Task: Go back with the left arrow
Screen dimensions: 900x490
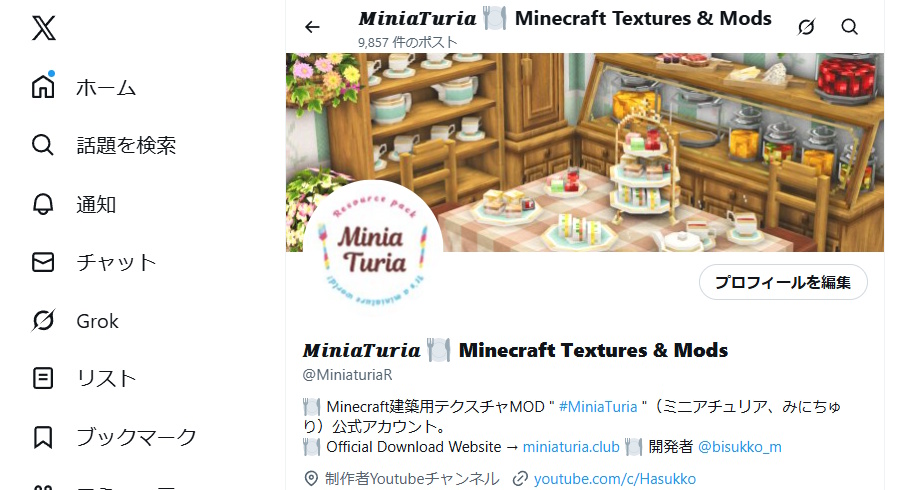Action: (x=312, y=27)
